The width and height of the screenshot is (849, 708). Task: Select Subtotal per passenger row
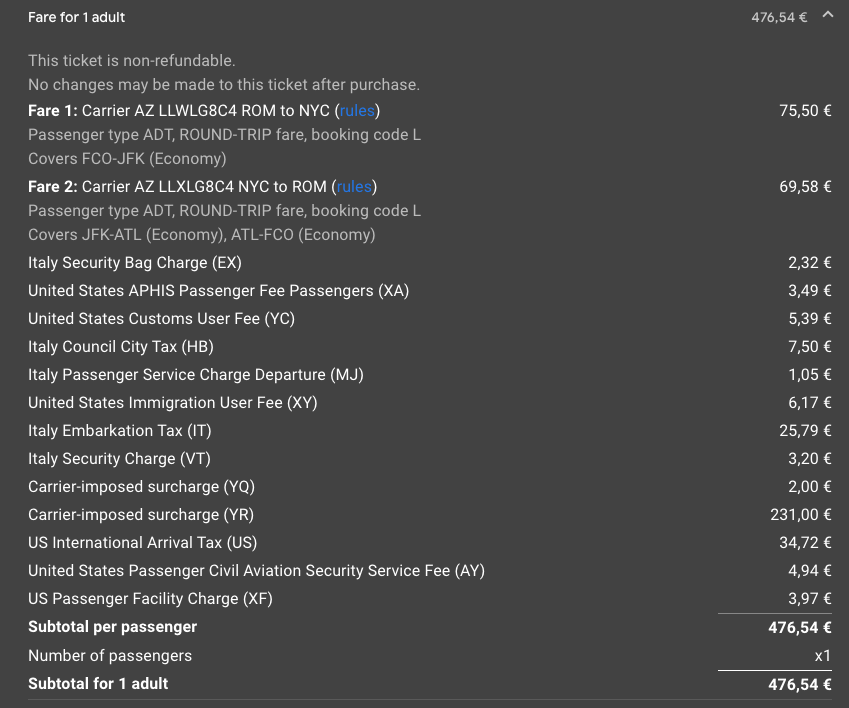429,627
